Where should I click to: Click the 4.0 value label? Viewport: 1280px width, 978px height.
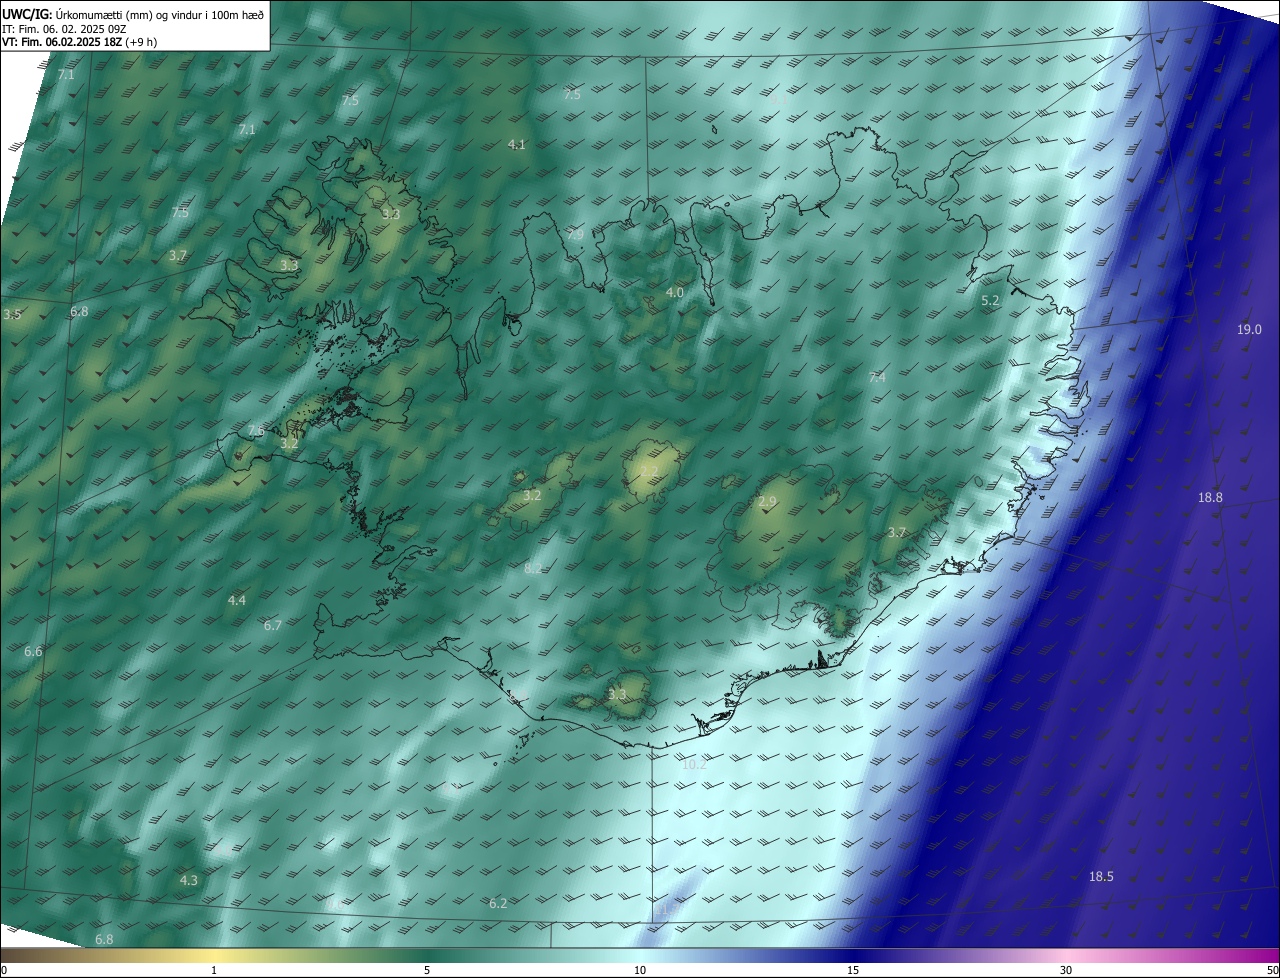click(675, 292)
